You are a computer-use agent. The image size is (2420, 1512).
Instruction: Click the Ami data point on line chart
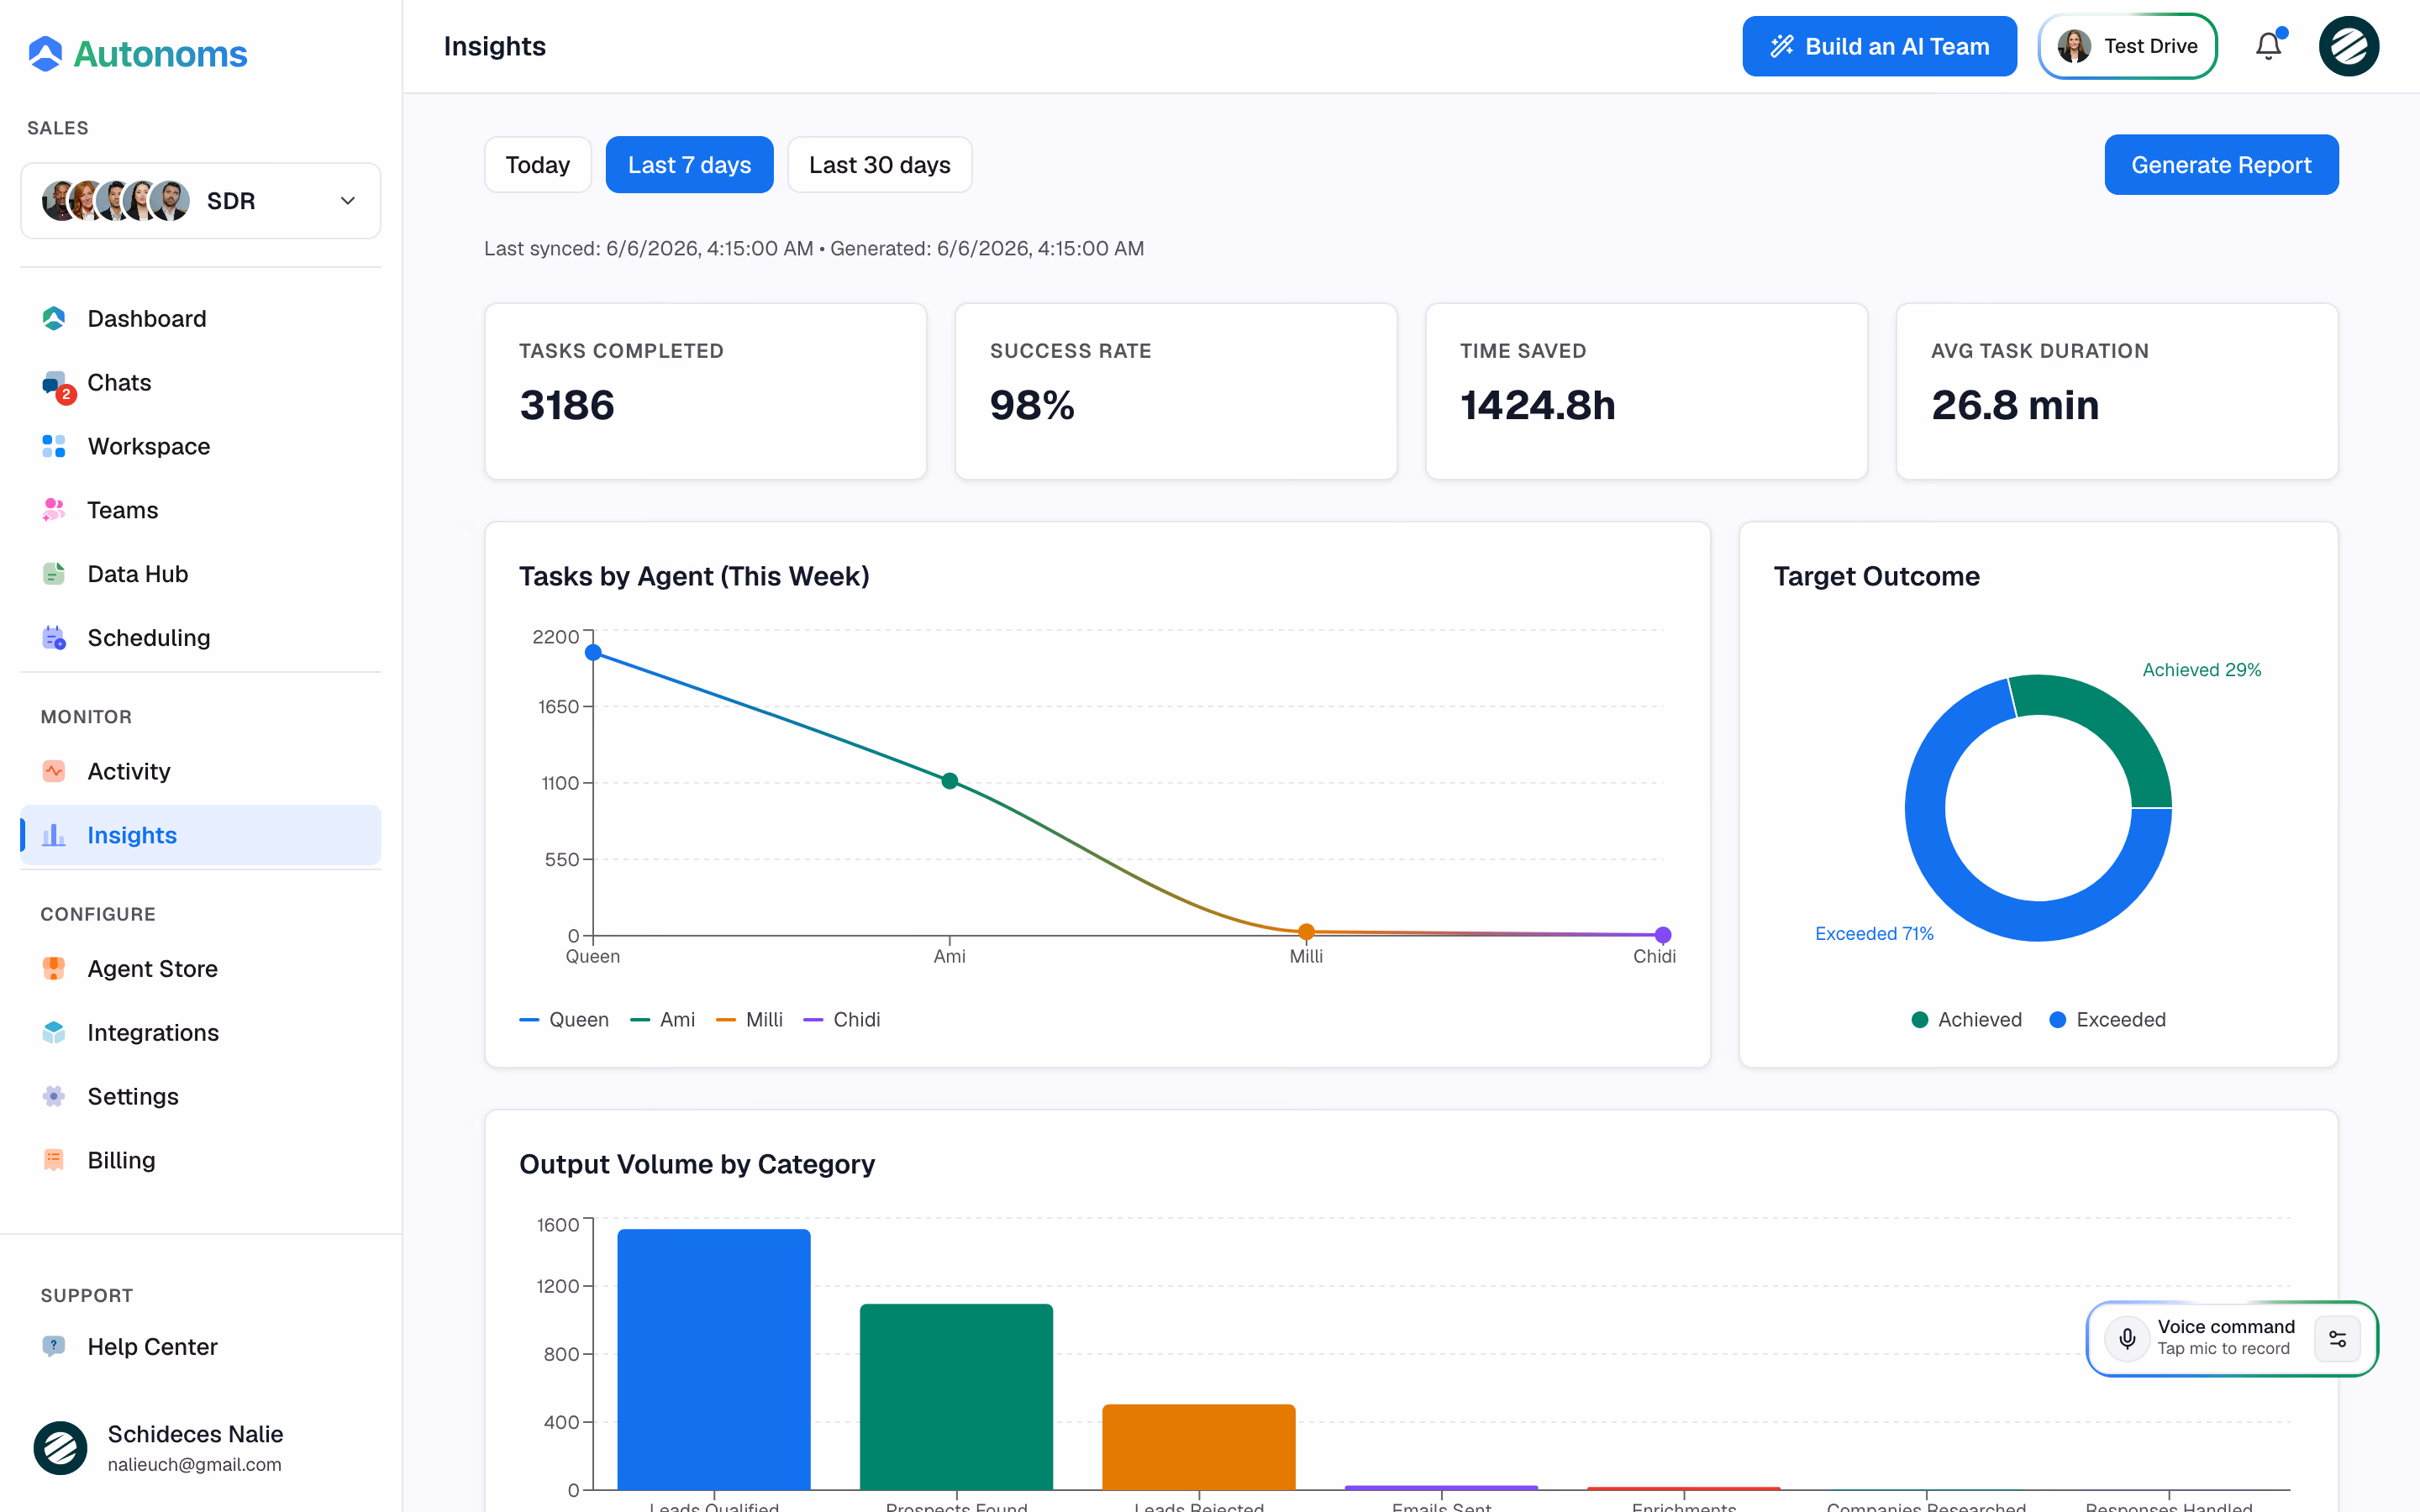pyautogui.click(x=950, y=781)
